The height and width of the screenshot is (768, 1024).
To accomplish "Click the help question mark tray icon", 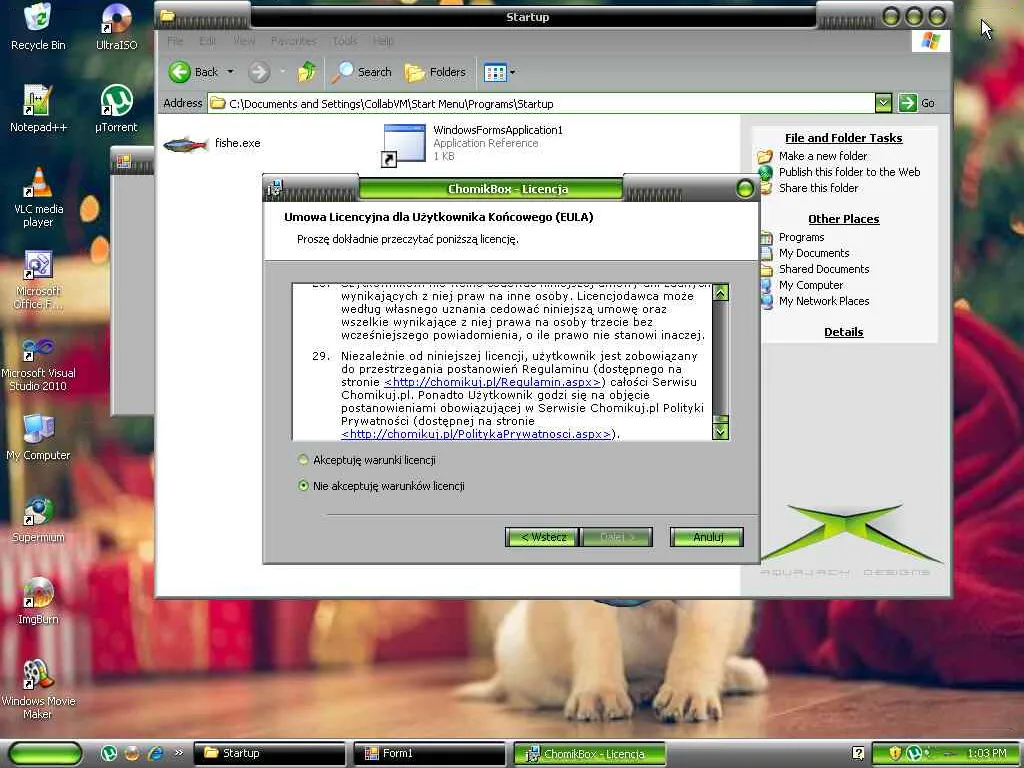I will [x=858, y=753].
